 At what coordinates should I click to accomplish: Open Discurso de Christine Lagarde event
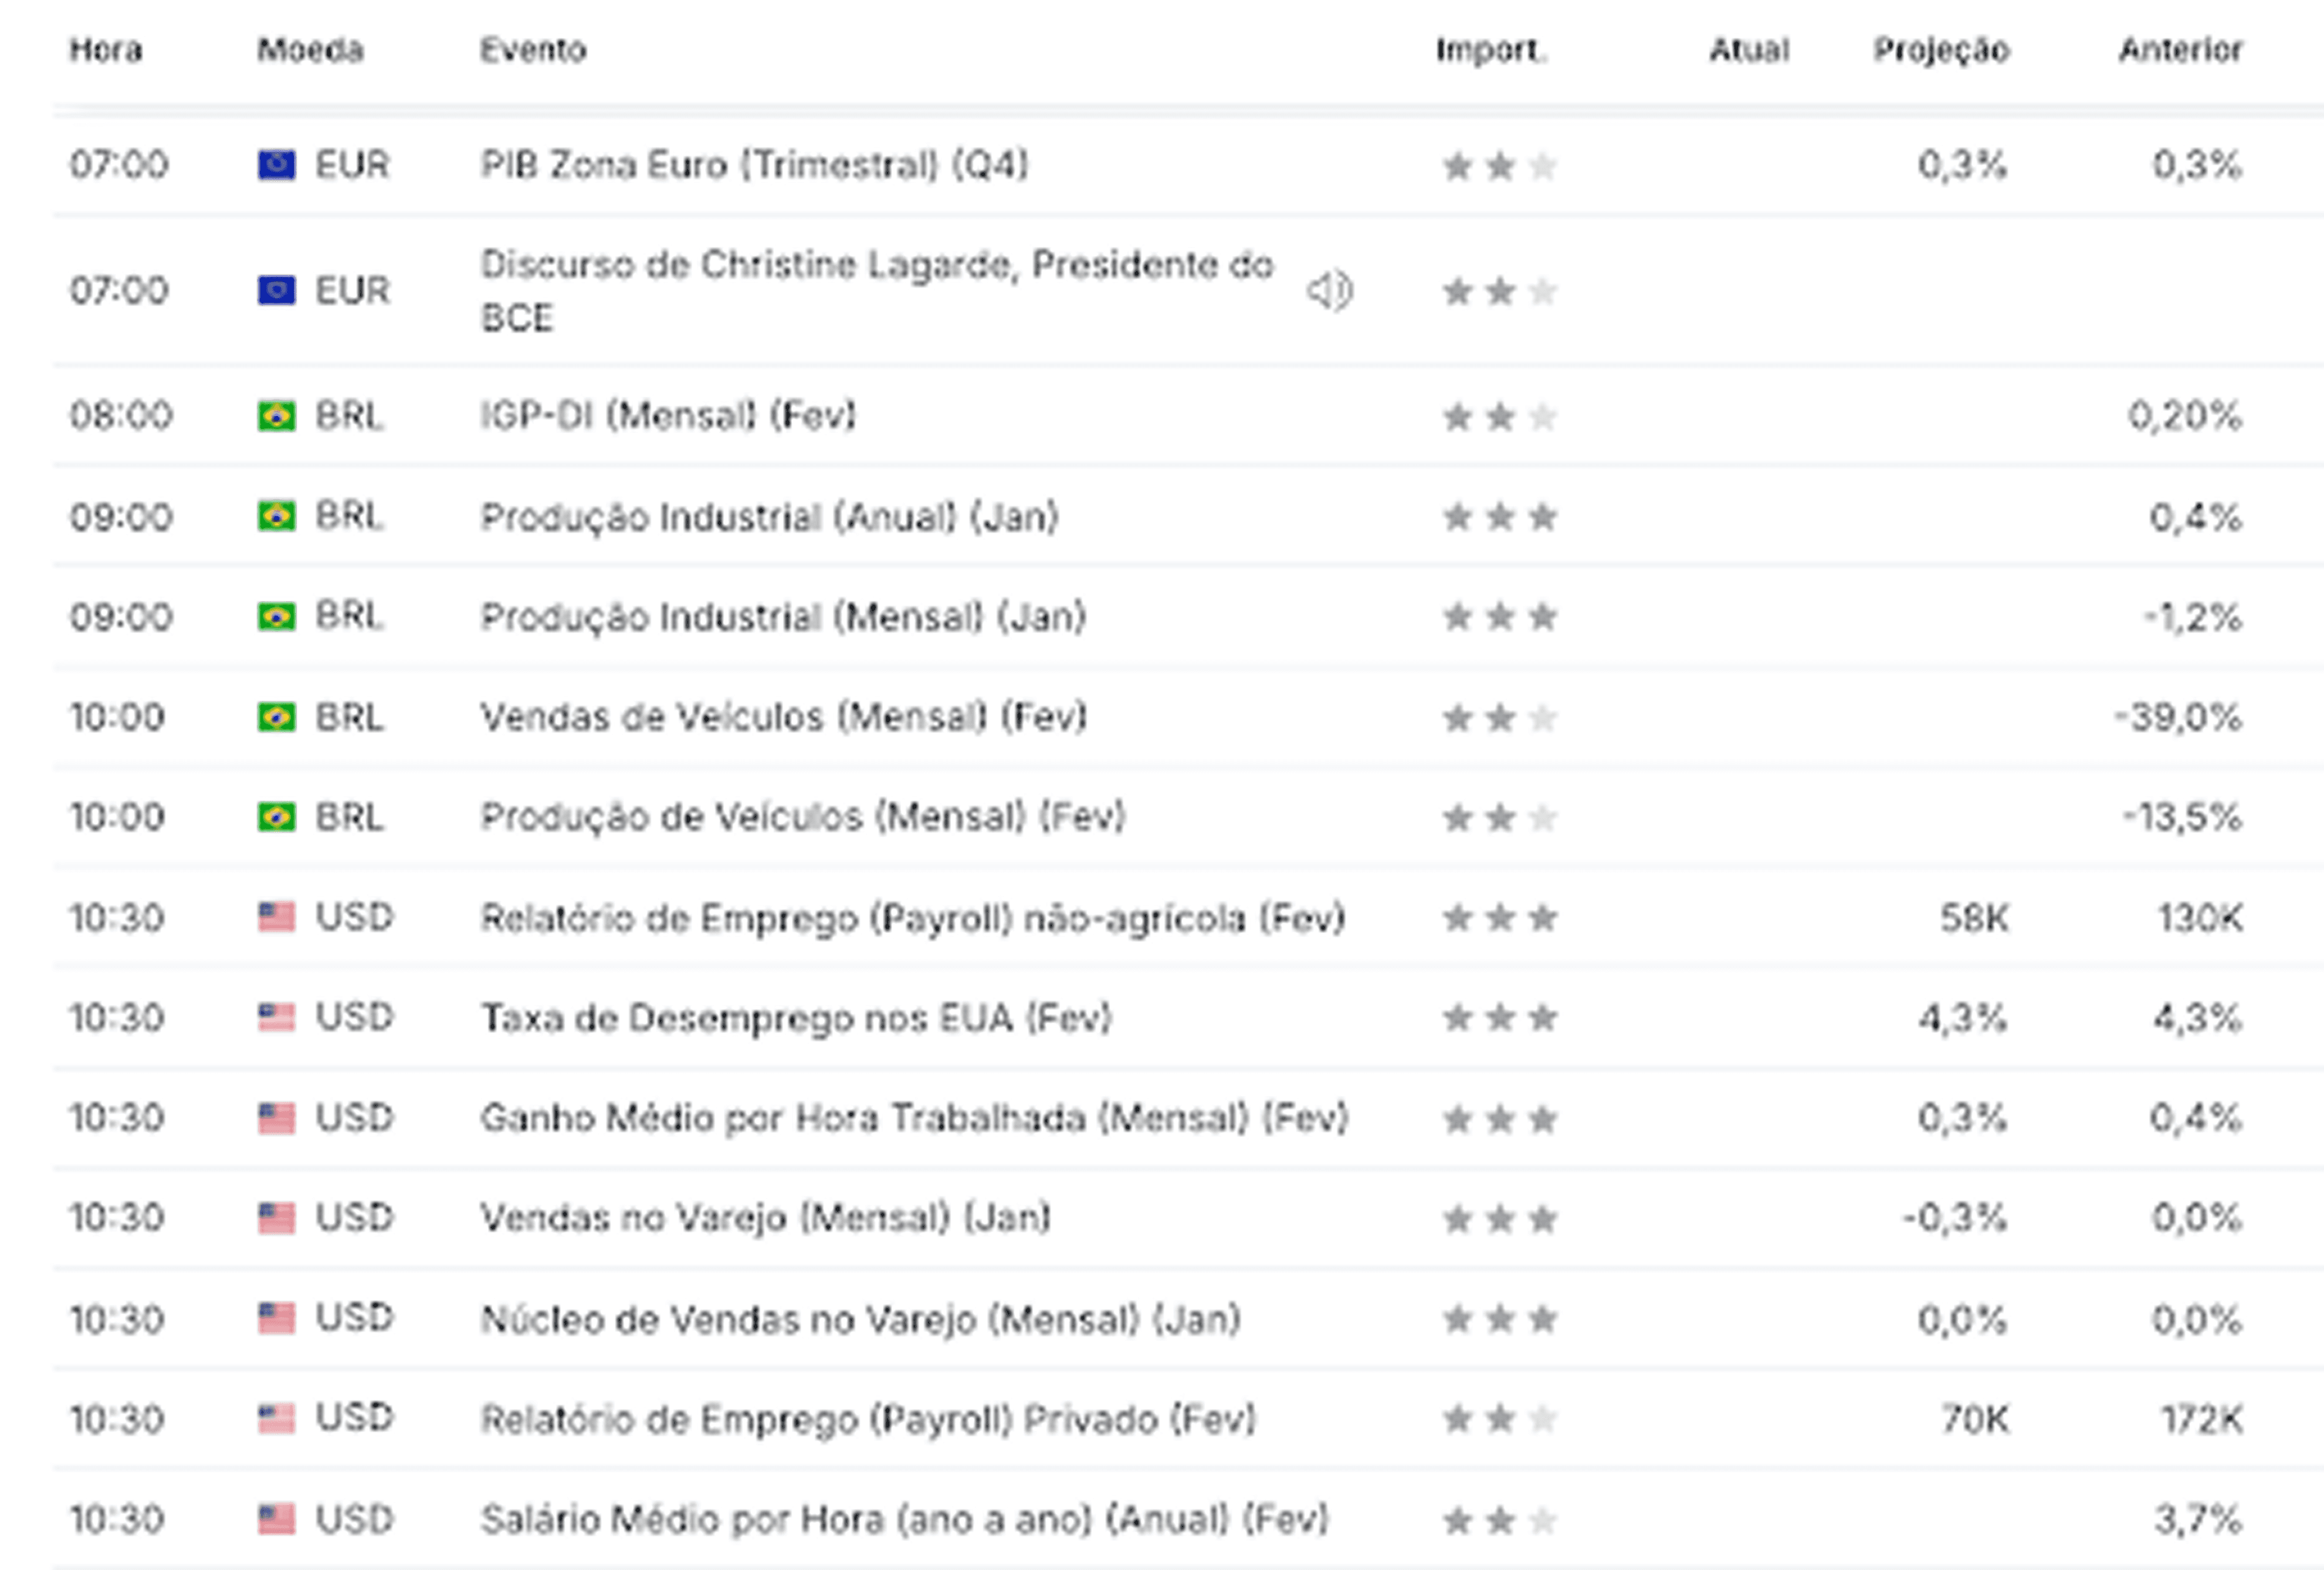[877, 291]
